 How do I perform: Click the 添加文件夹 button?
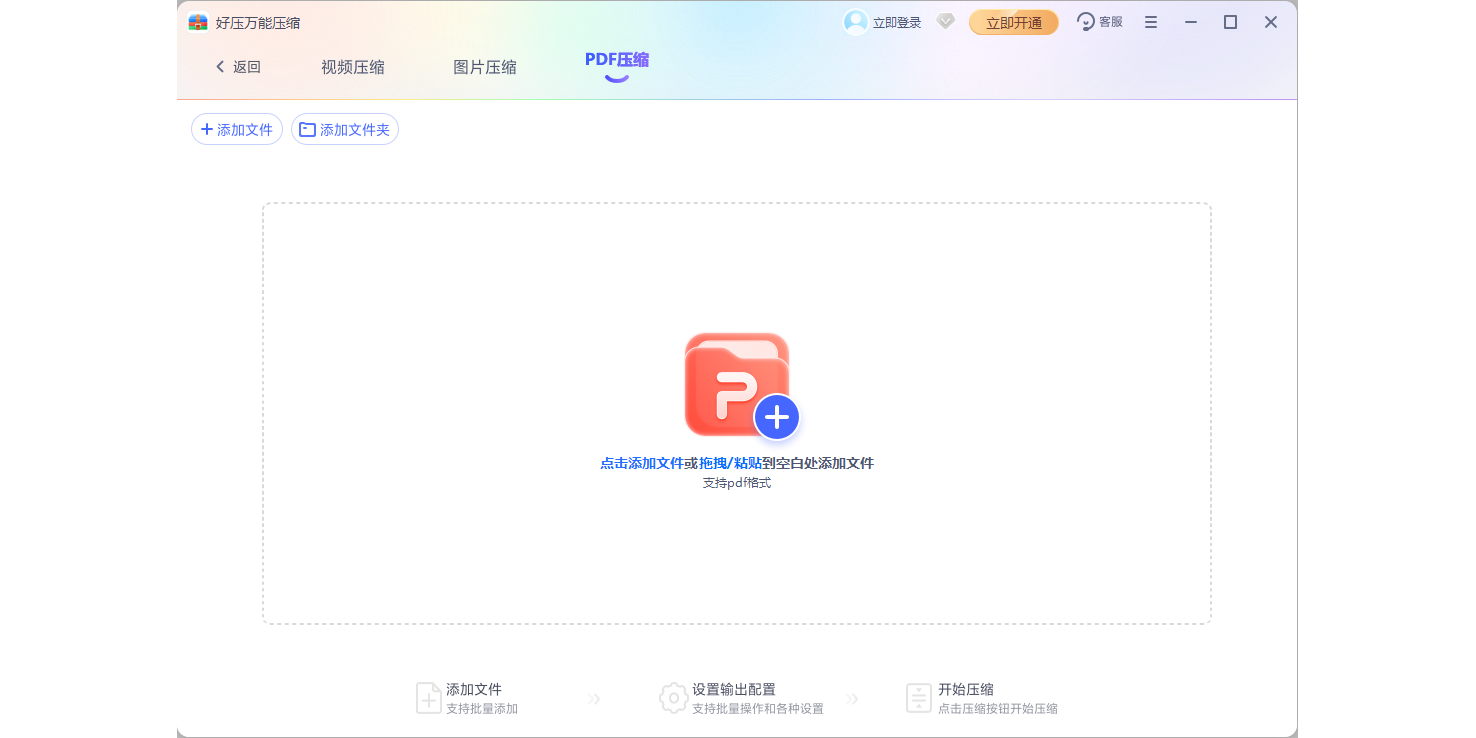(345, 130)
